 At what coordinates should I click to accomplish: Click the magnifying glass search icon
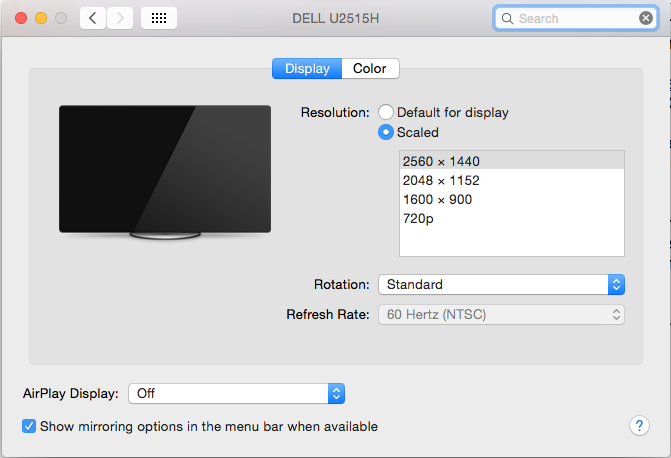pos(507,18)
